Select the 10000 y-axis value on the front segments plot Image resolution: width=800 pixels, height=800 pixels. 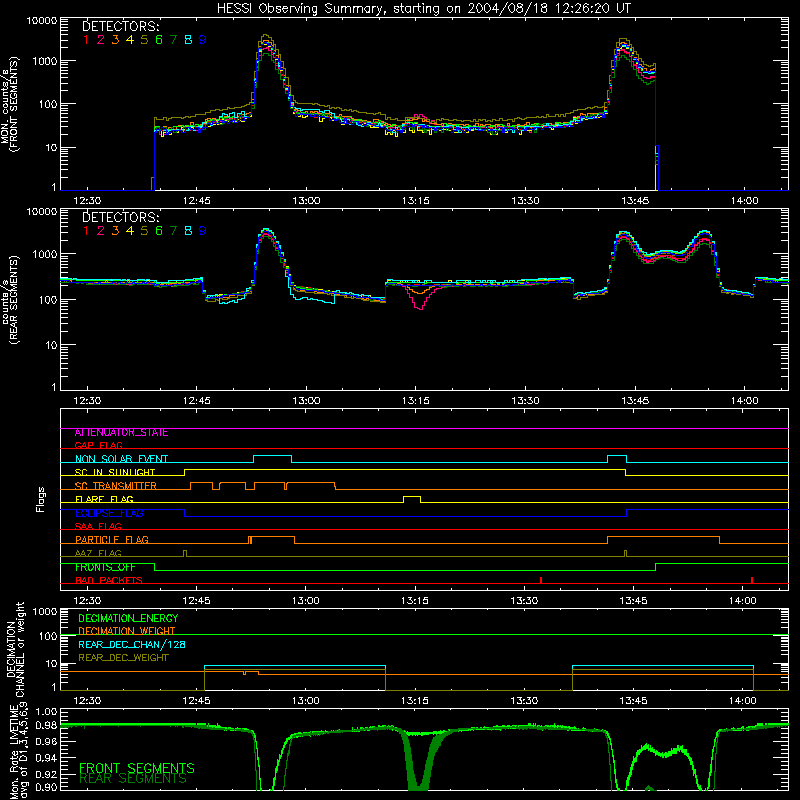(x=42, y=20)
